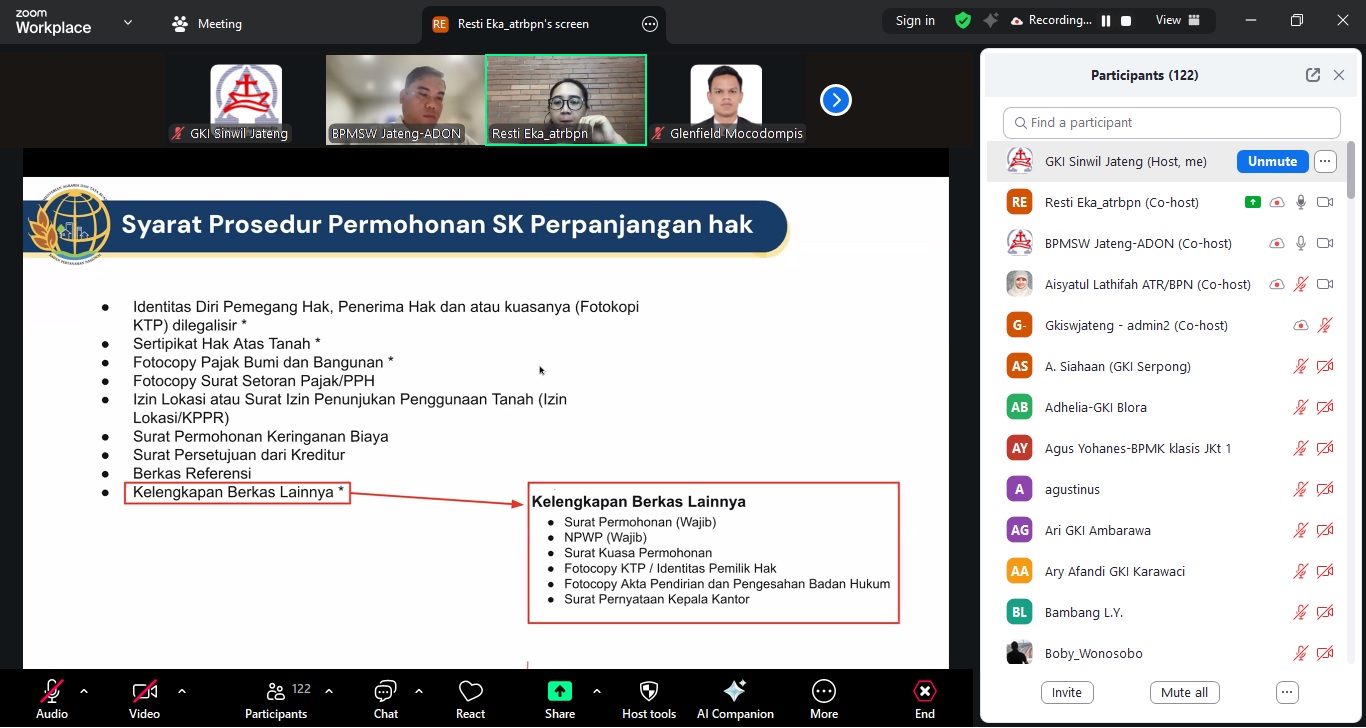Toggle the Participants list panel
The width and height of the screenshot is (1366, 728).
click(276, 692)
